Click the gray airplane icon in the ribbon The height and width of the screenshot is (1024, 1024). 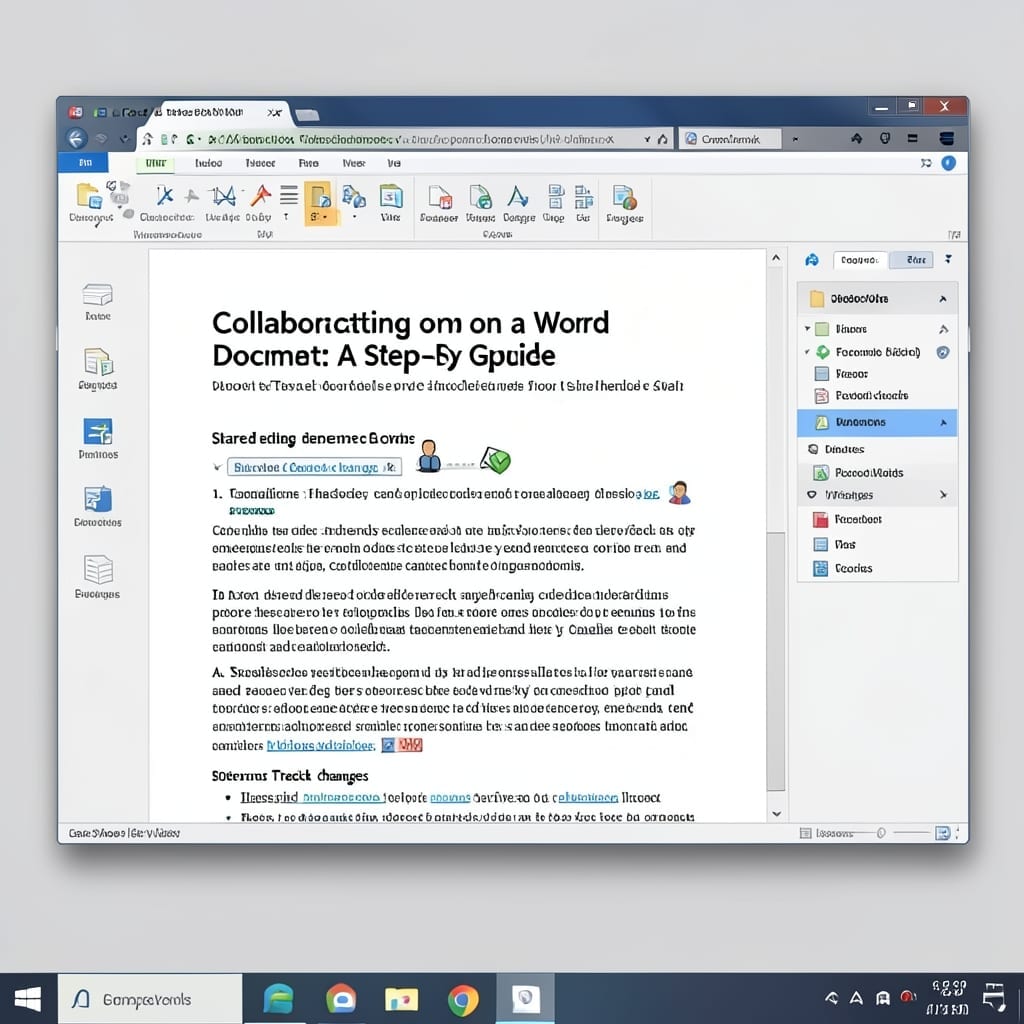click(x=191, y=196)
